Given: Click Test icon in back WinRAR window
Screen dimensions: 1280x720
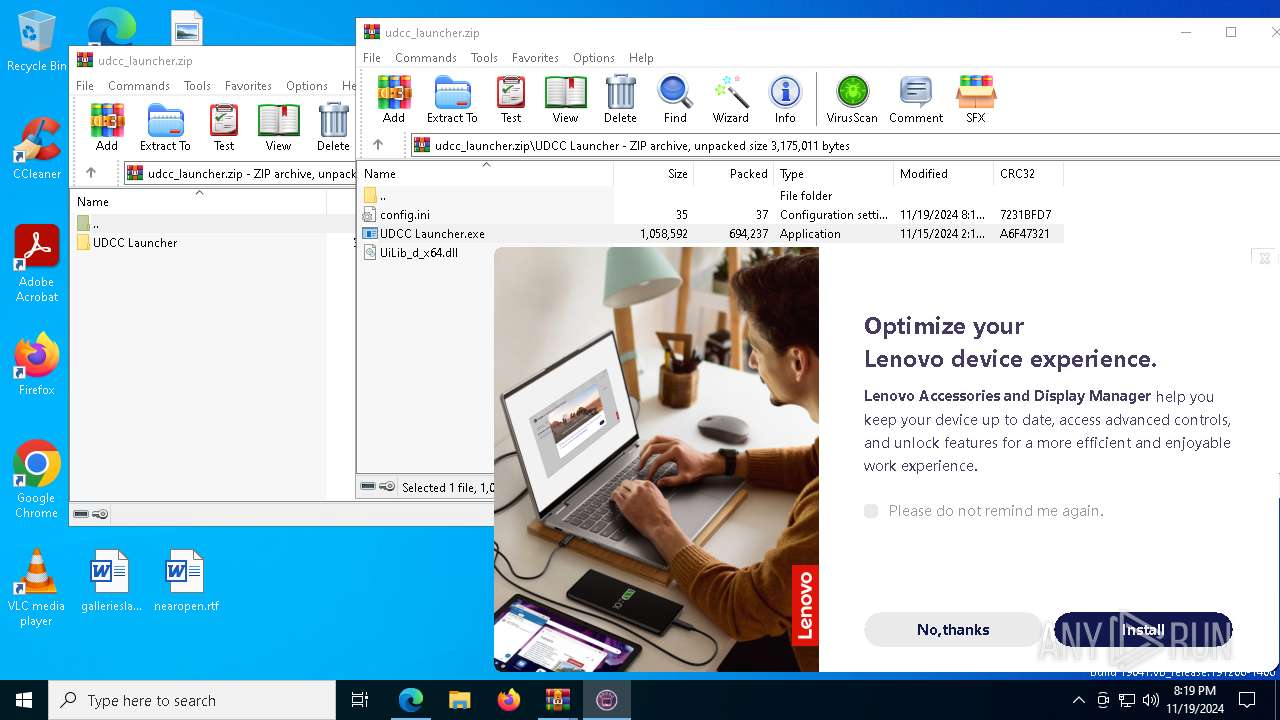Looking at the screenshot, I should coord(224,127).
